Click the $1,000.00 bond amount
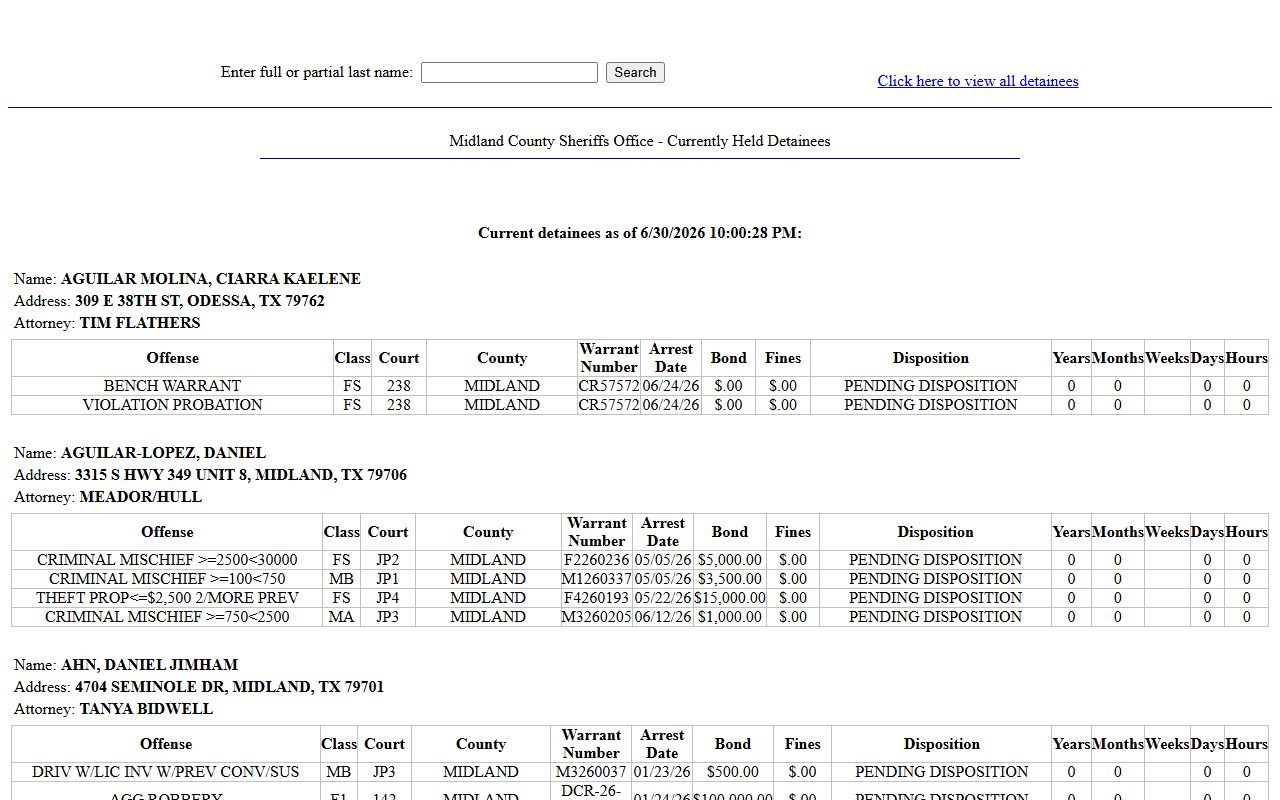Viewport: 1280px width, 800px height. tap(730, 617)
